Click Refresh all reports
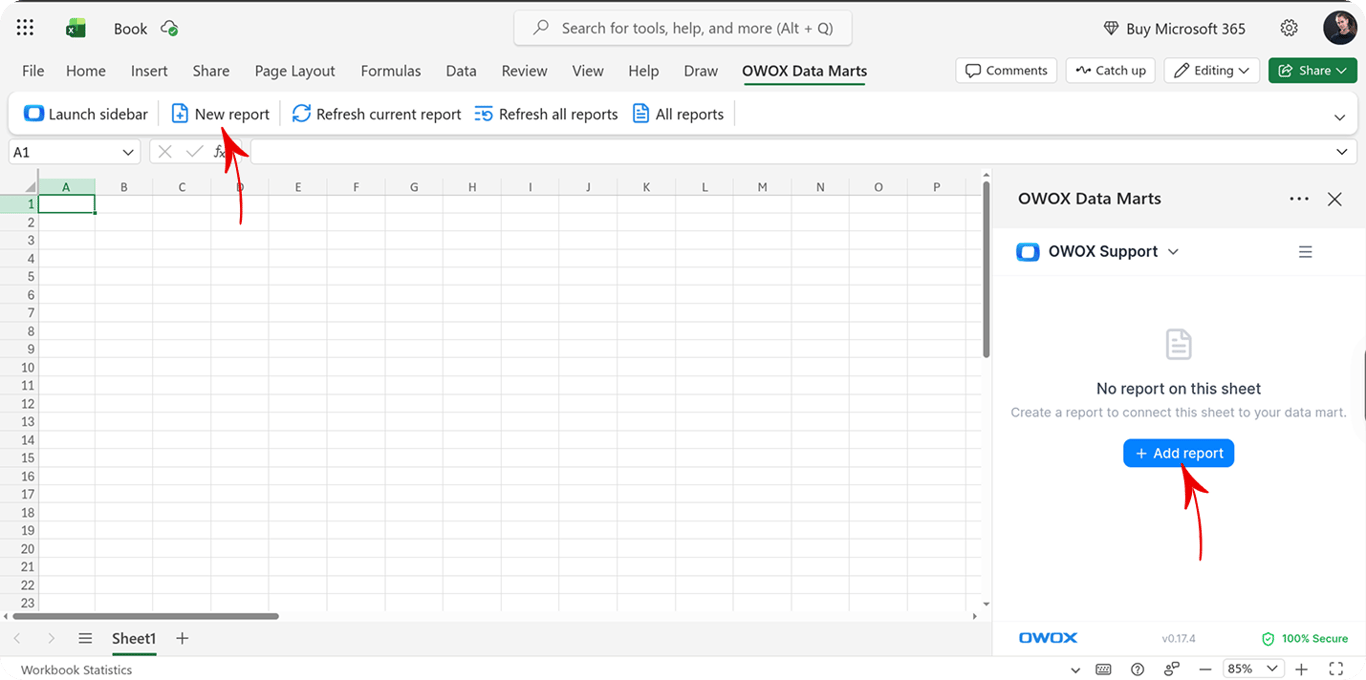 click(546, 114)
